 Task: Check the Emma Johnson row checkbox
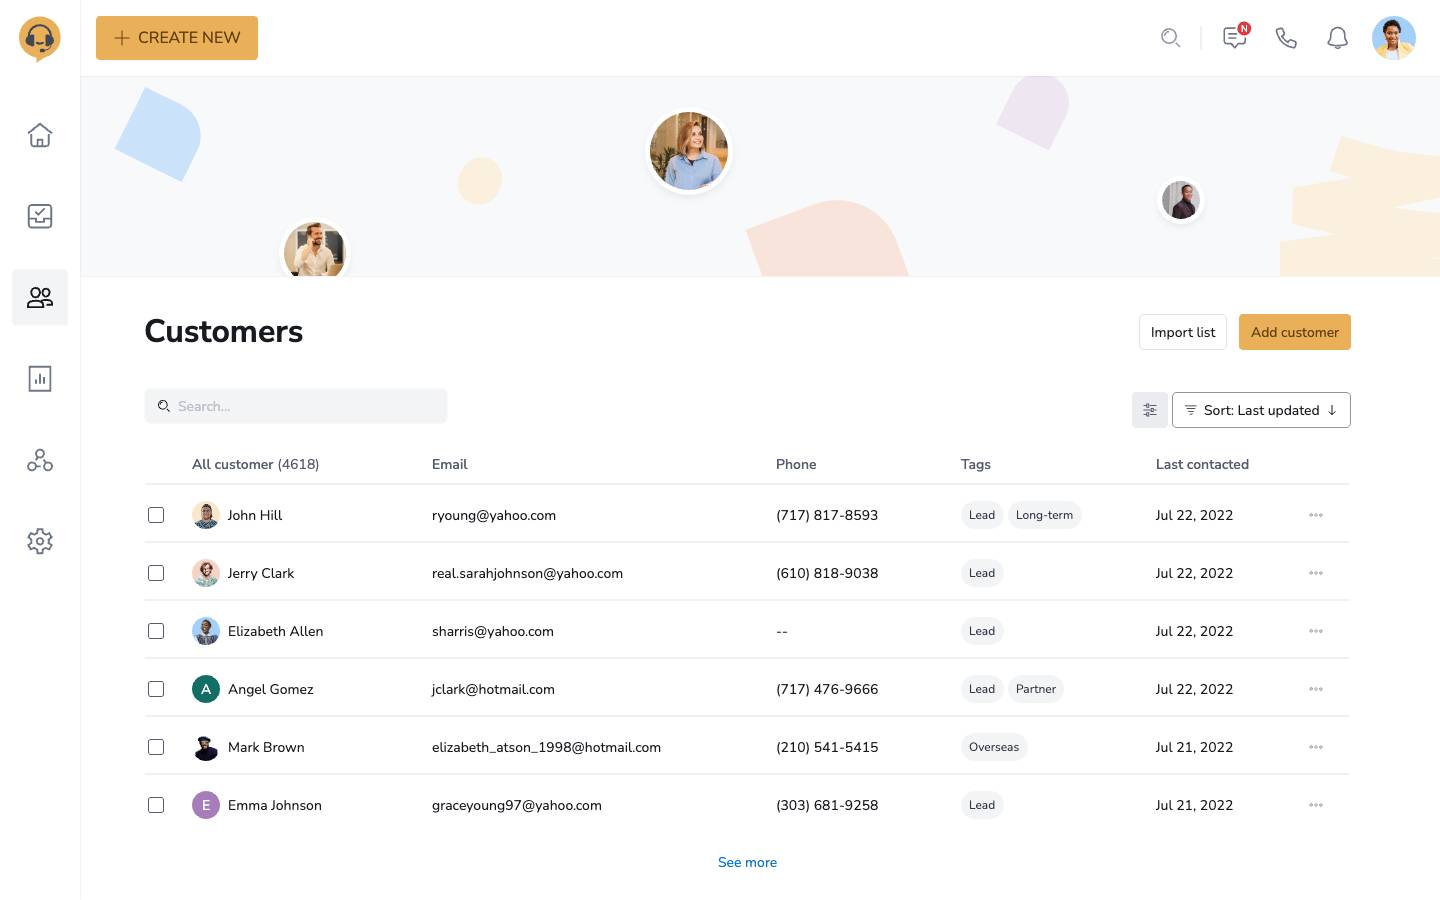pos(156,805)
